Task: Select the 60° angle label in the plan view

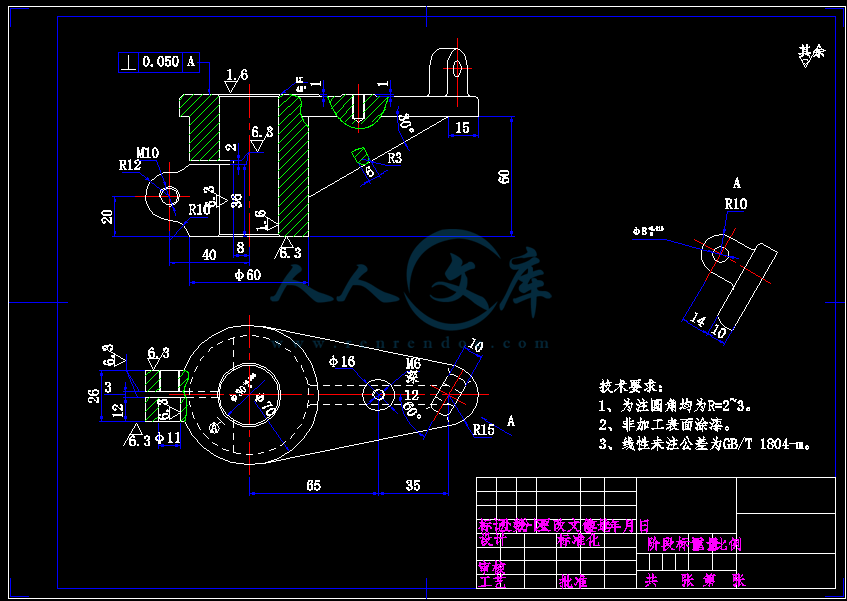Action: [x=412, y=409]
